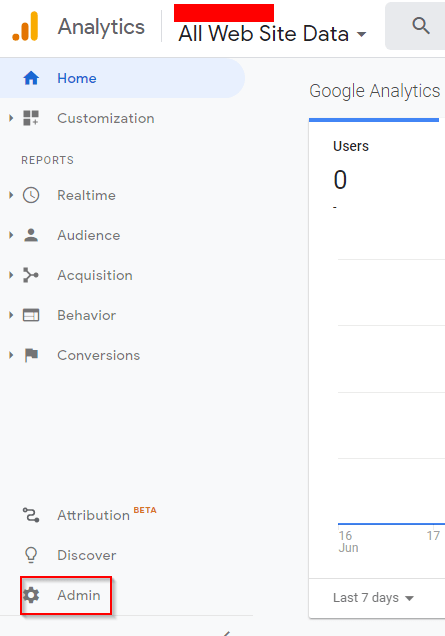Select the Users metric tab
The height and width of the screenshot is (636, 445).
[x=351, y=146]
